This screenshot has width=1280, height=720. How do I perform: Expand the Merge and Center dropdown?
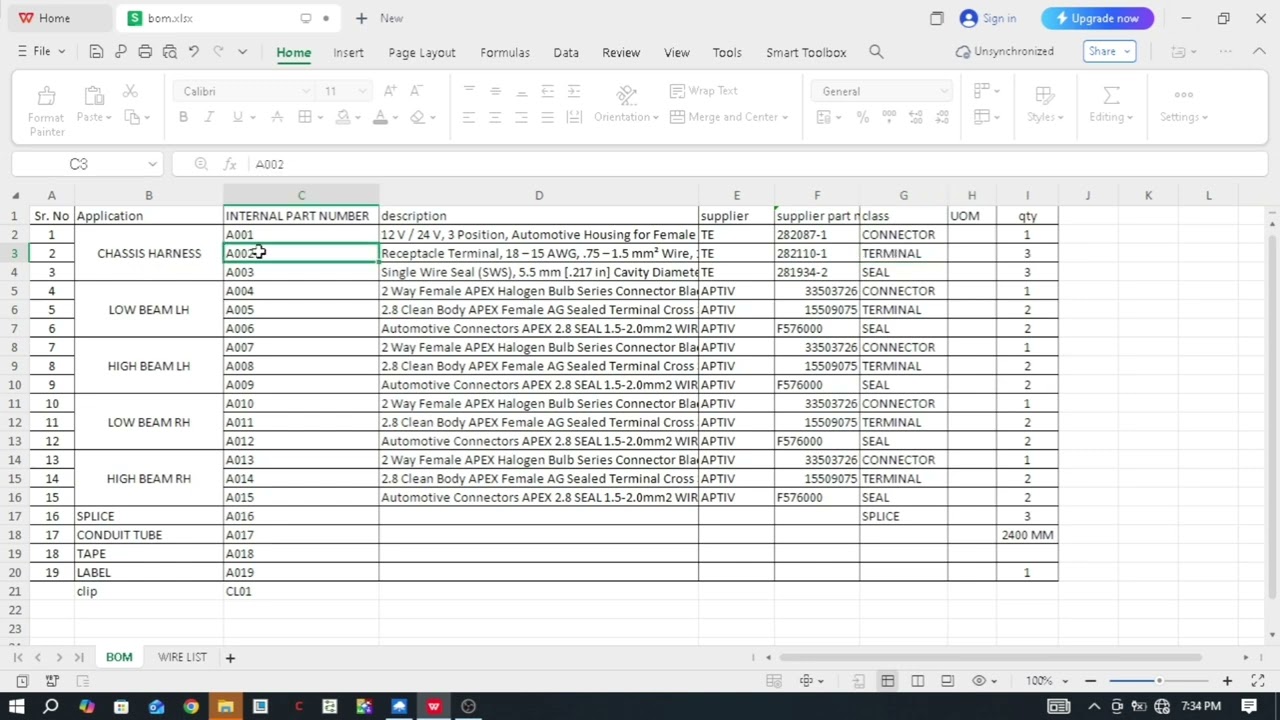[785, 117]
